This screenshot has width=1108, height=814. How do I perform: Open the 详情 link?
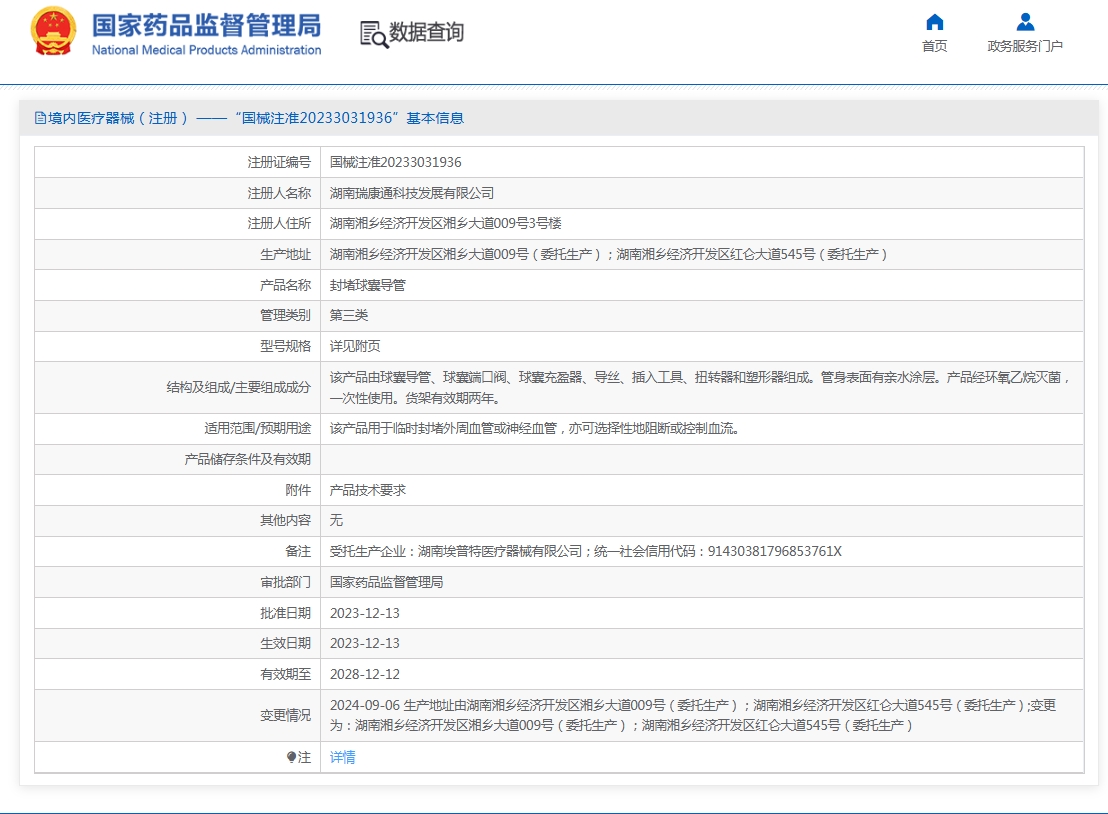click(x=343, y=757)
